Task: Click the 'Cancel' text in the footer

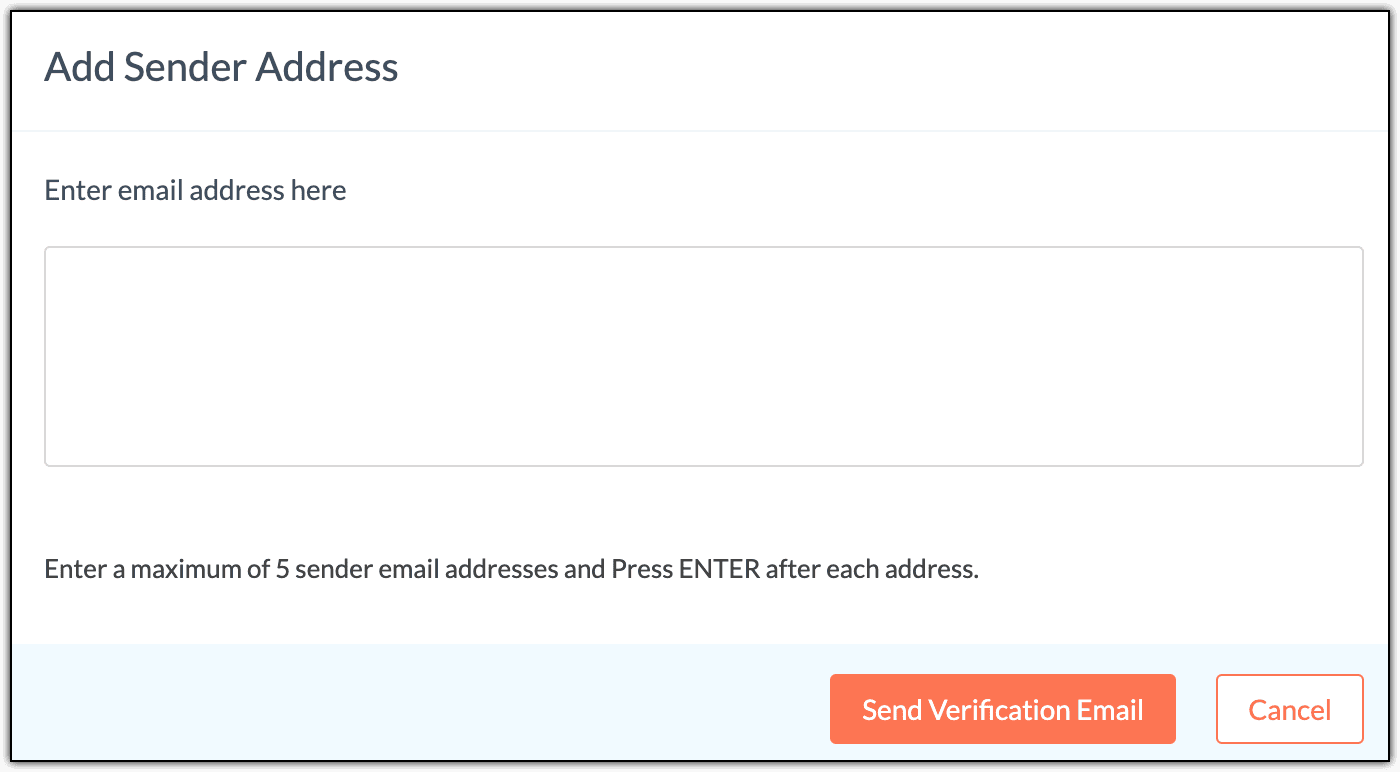Action: [x=1289, y=710]
